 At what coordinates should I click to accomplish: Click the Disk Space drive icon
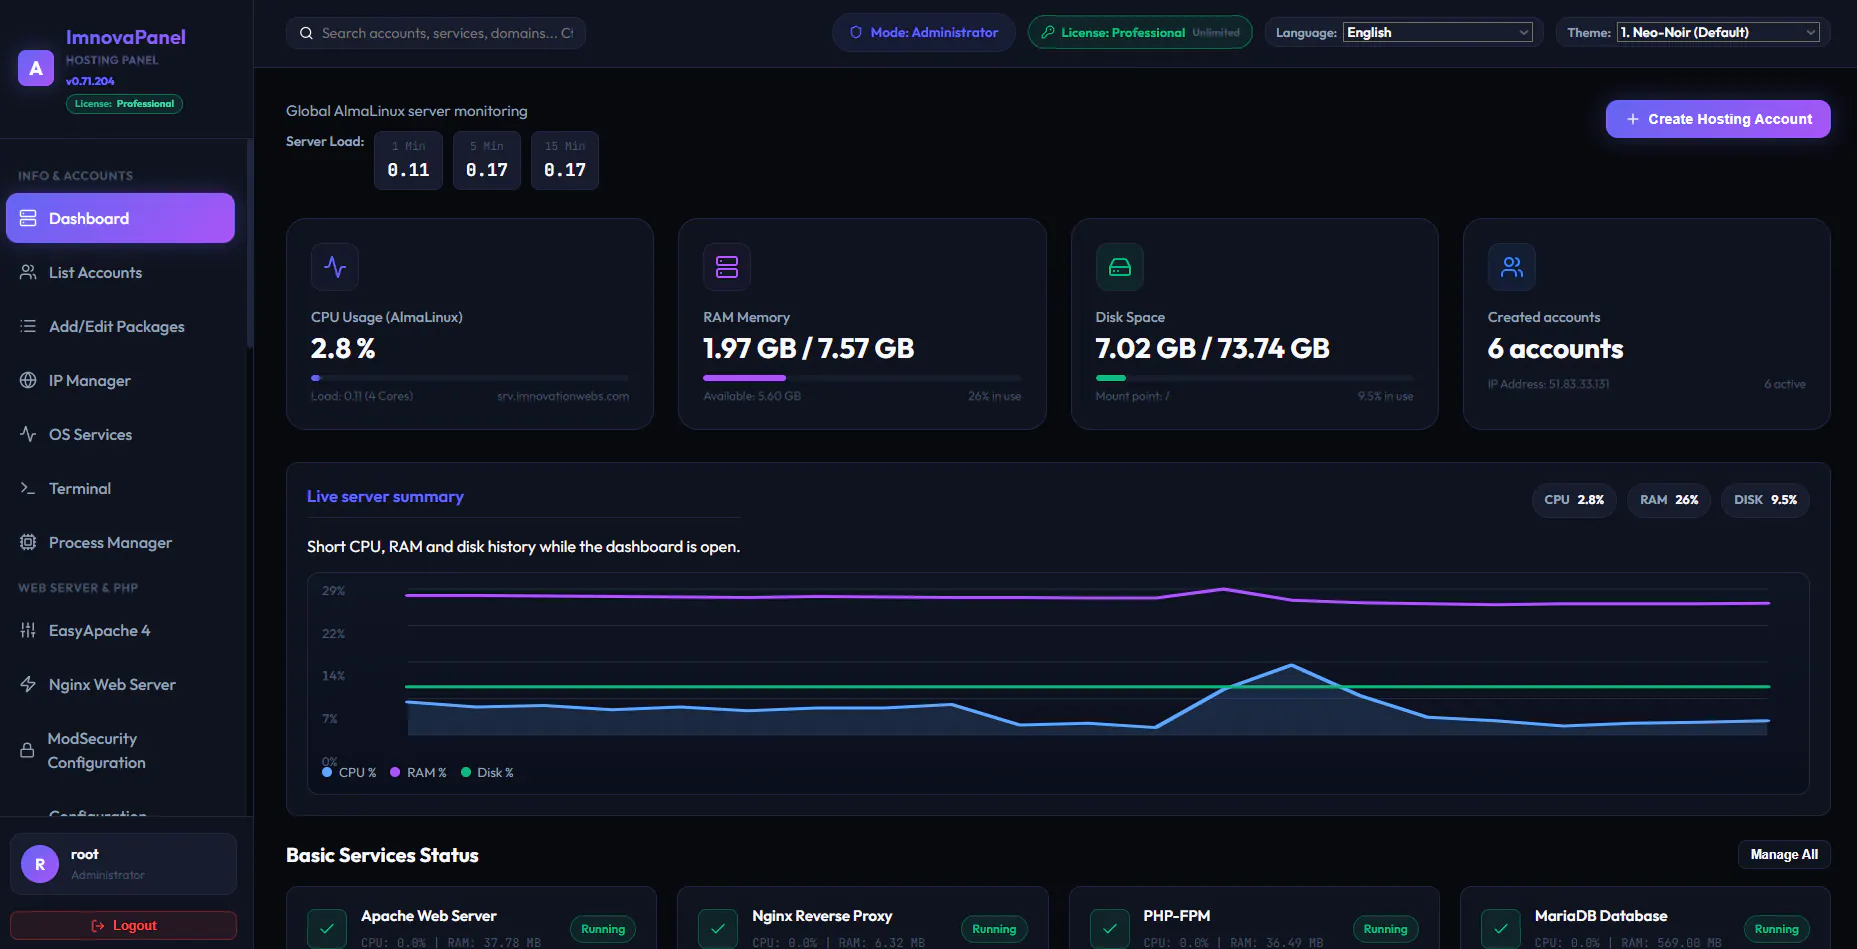(x=1120, y=267)
